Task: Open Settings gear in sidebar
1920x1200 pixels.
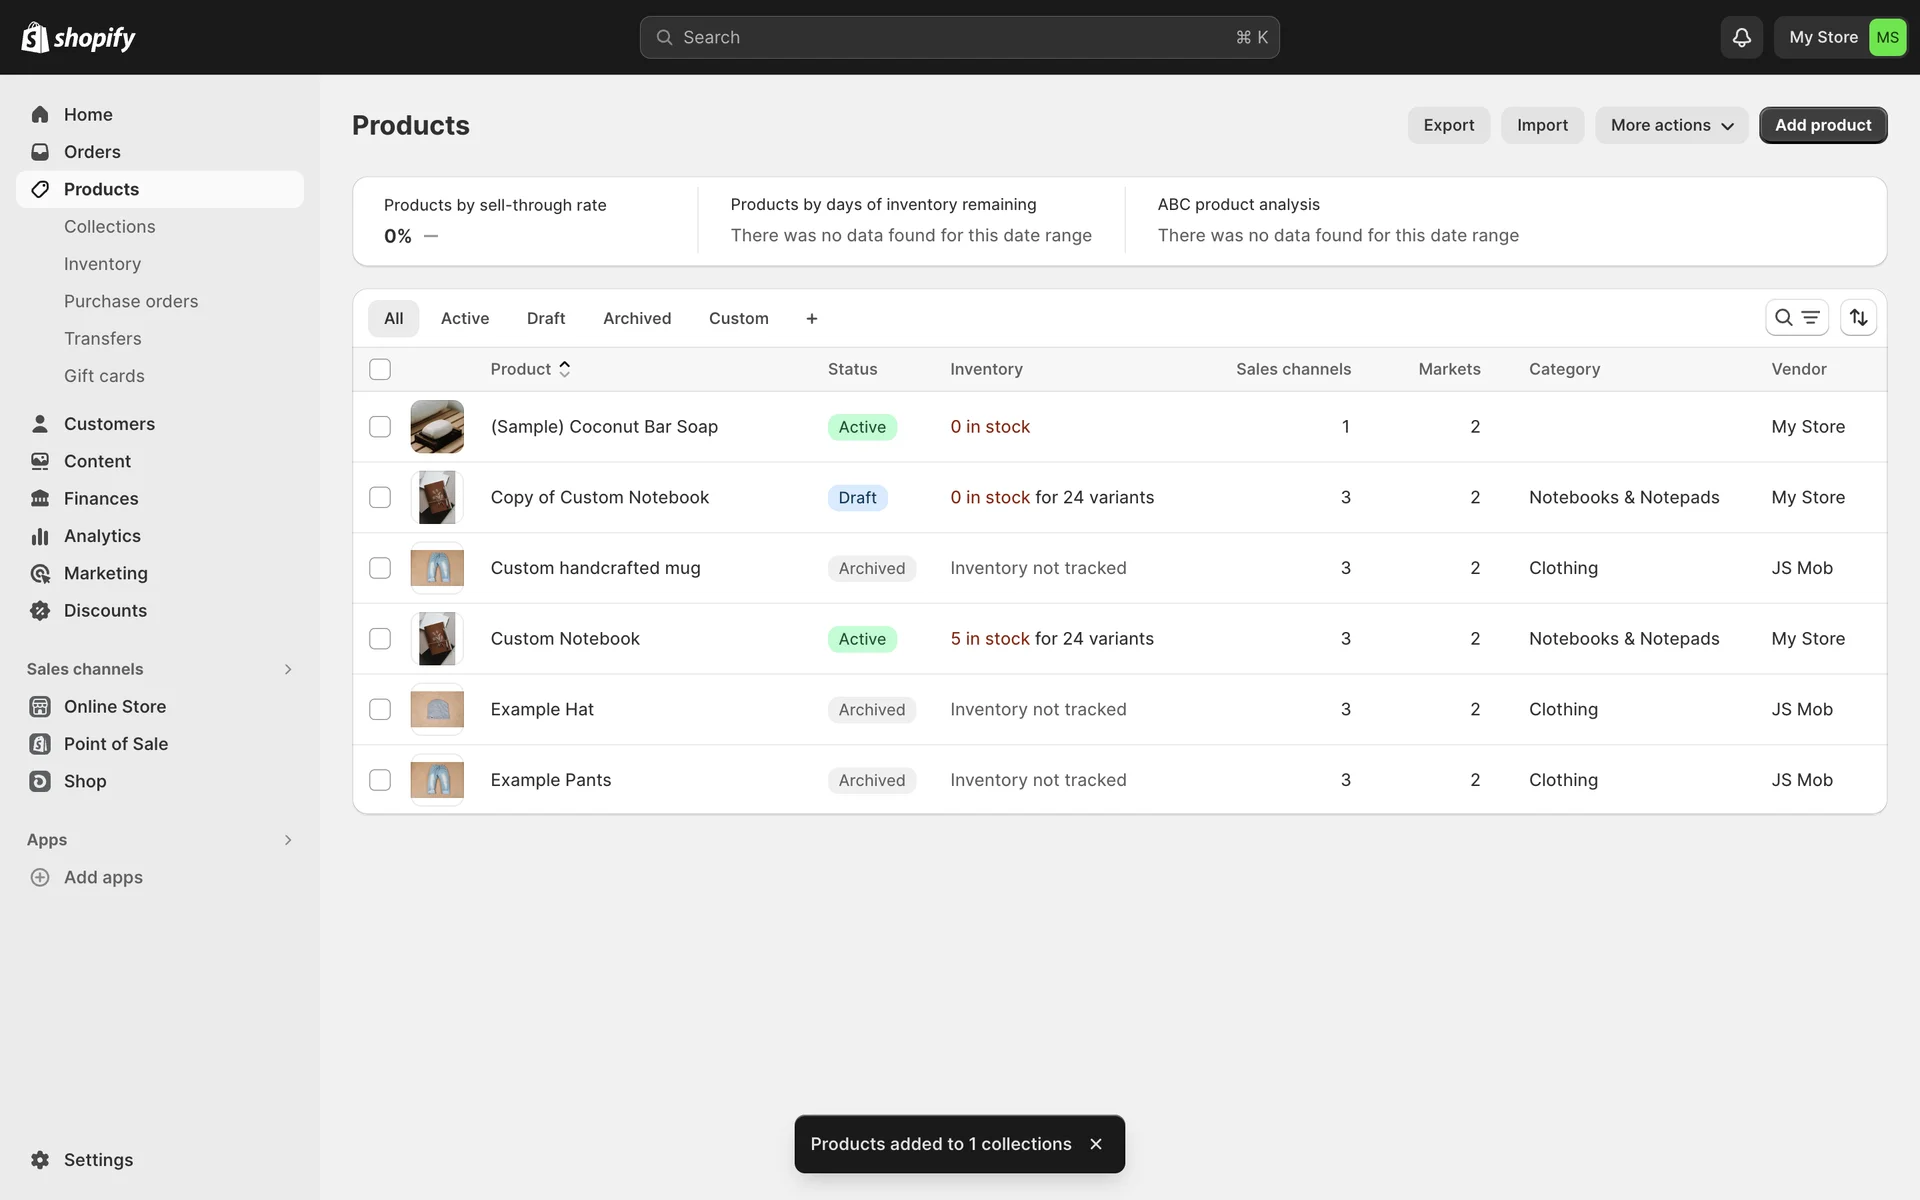Action: point(40,1160)
